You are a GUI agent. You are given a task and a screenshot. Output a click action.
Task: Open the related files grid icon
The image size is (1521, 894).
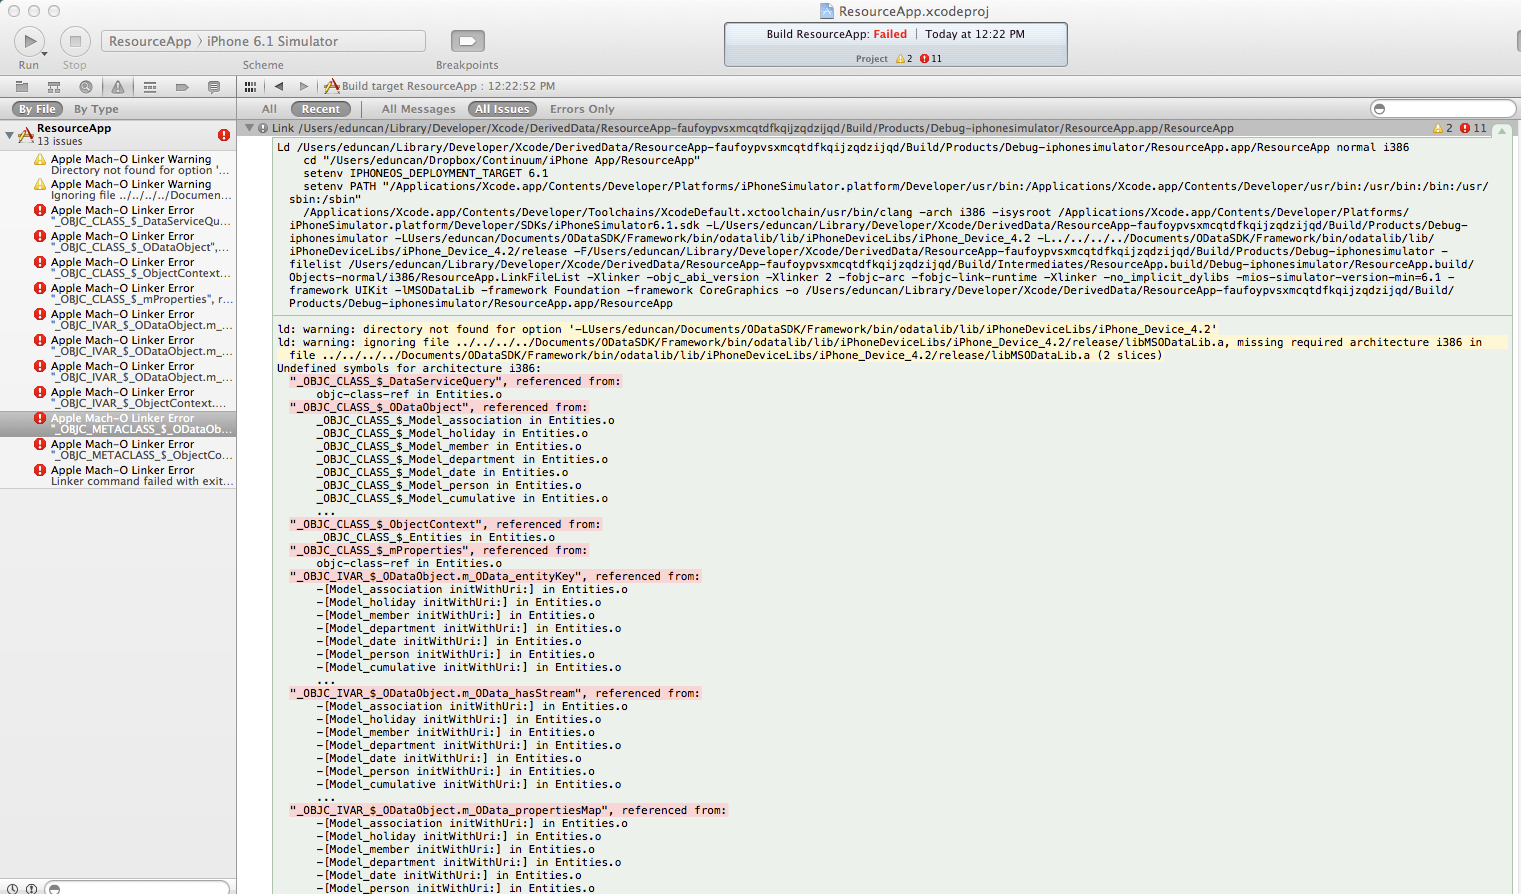[250, 86]
